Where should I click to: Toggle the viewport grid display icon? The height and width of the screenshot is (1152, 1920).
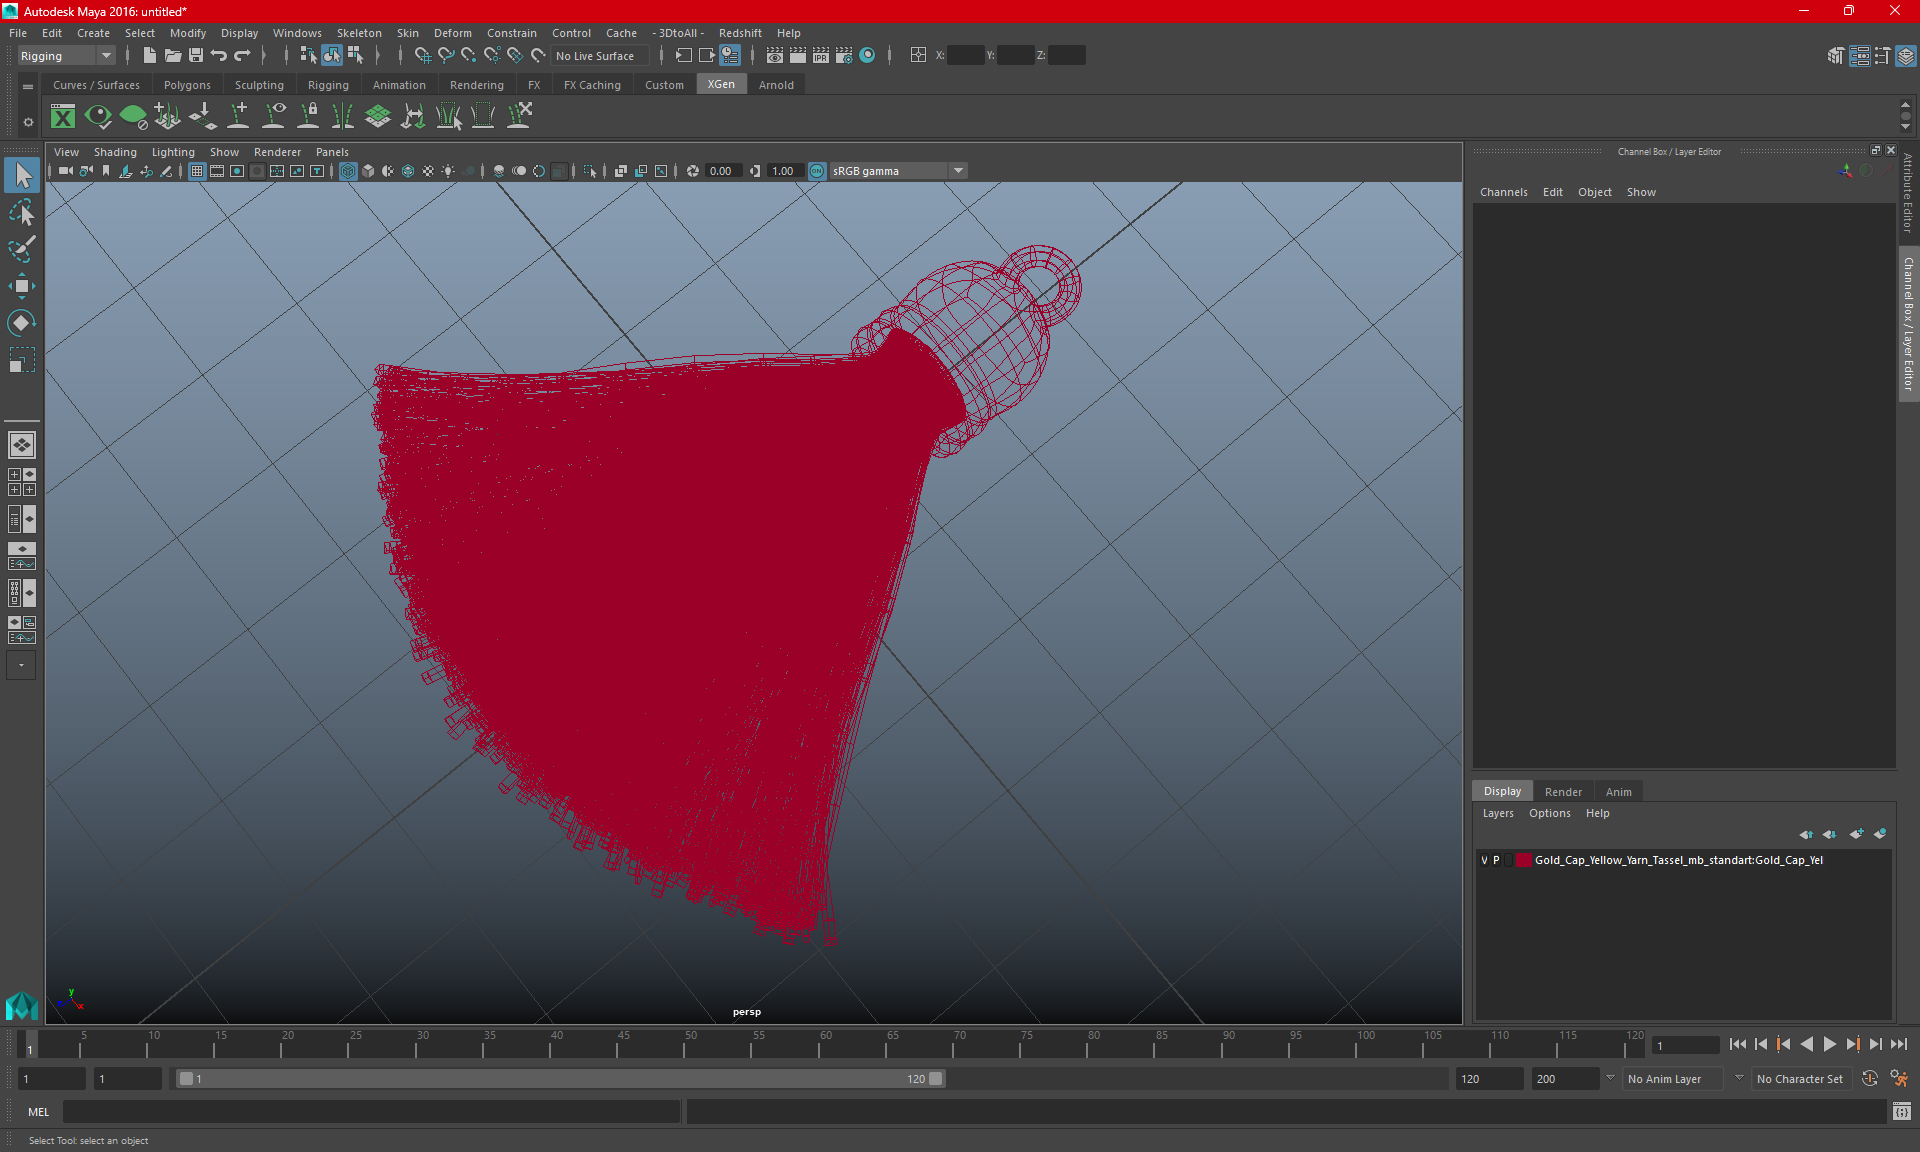pos(197,171)
